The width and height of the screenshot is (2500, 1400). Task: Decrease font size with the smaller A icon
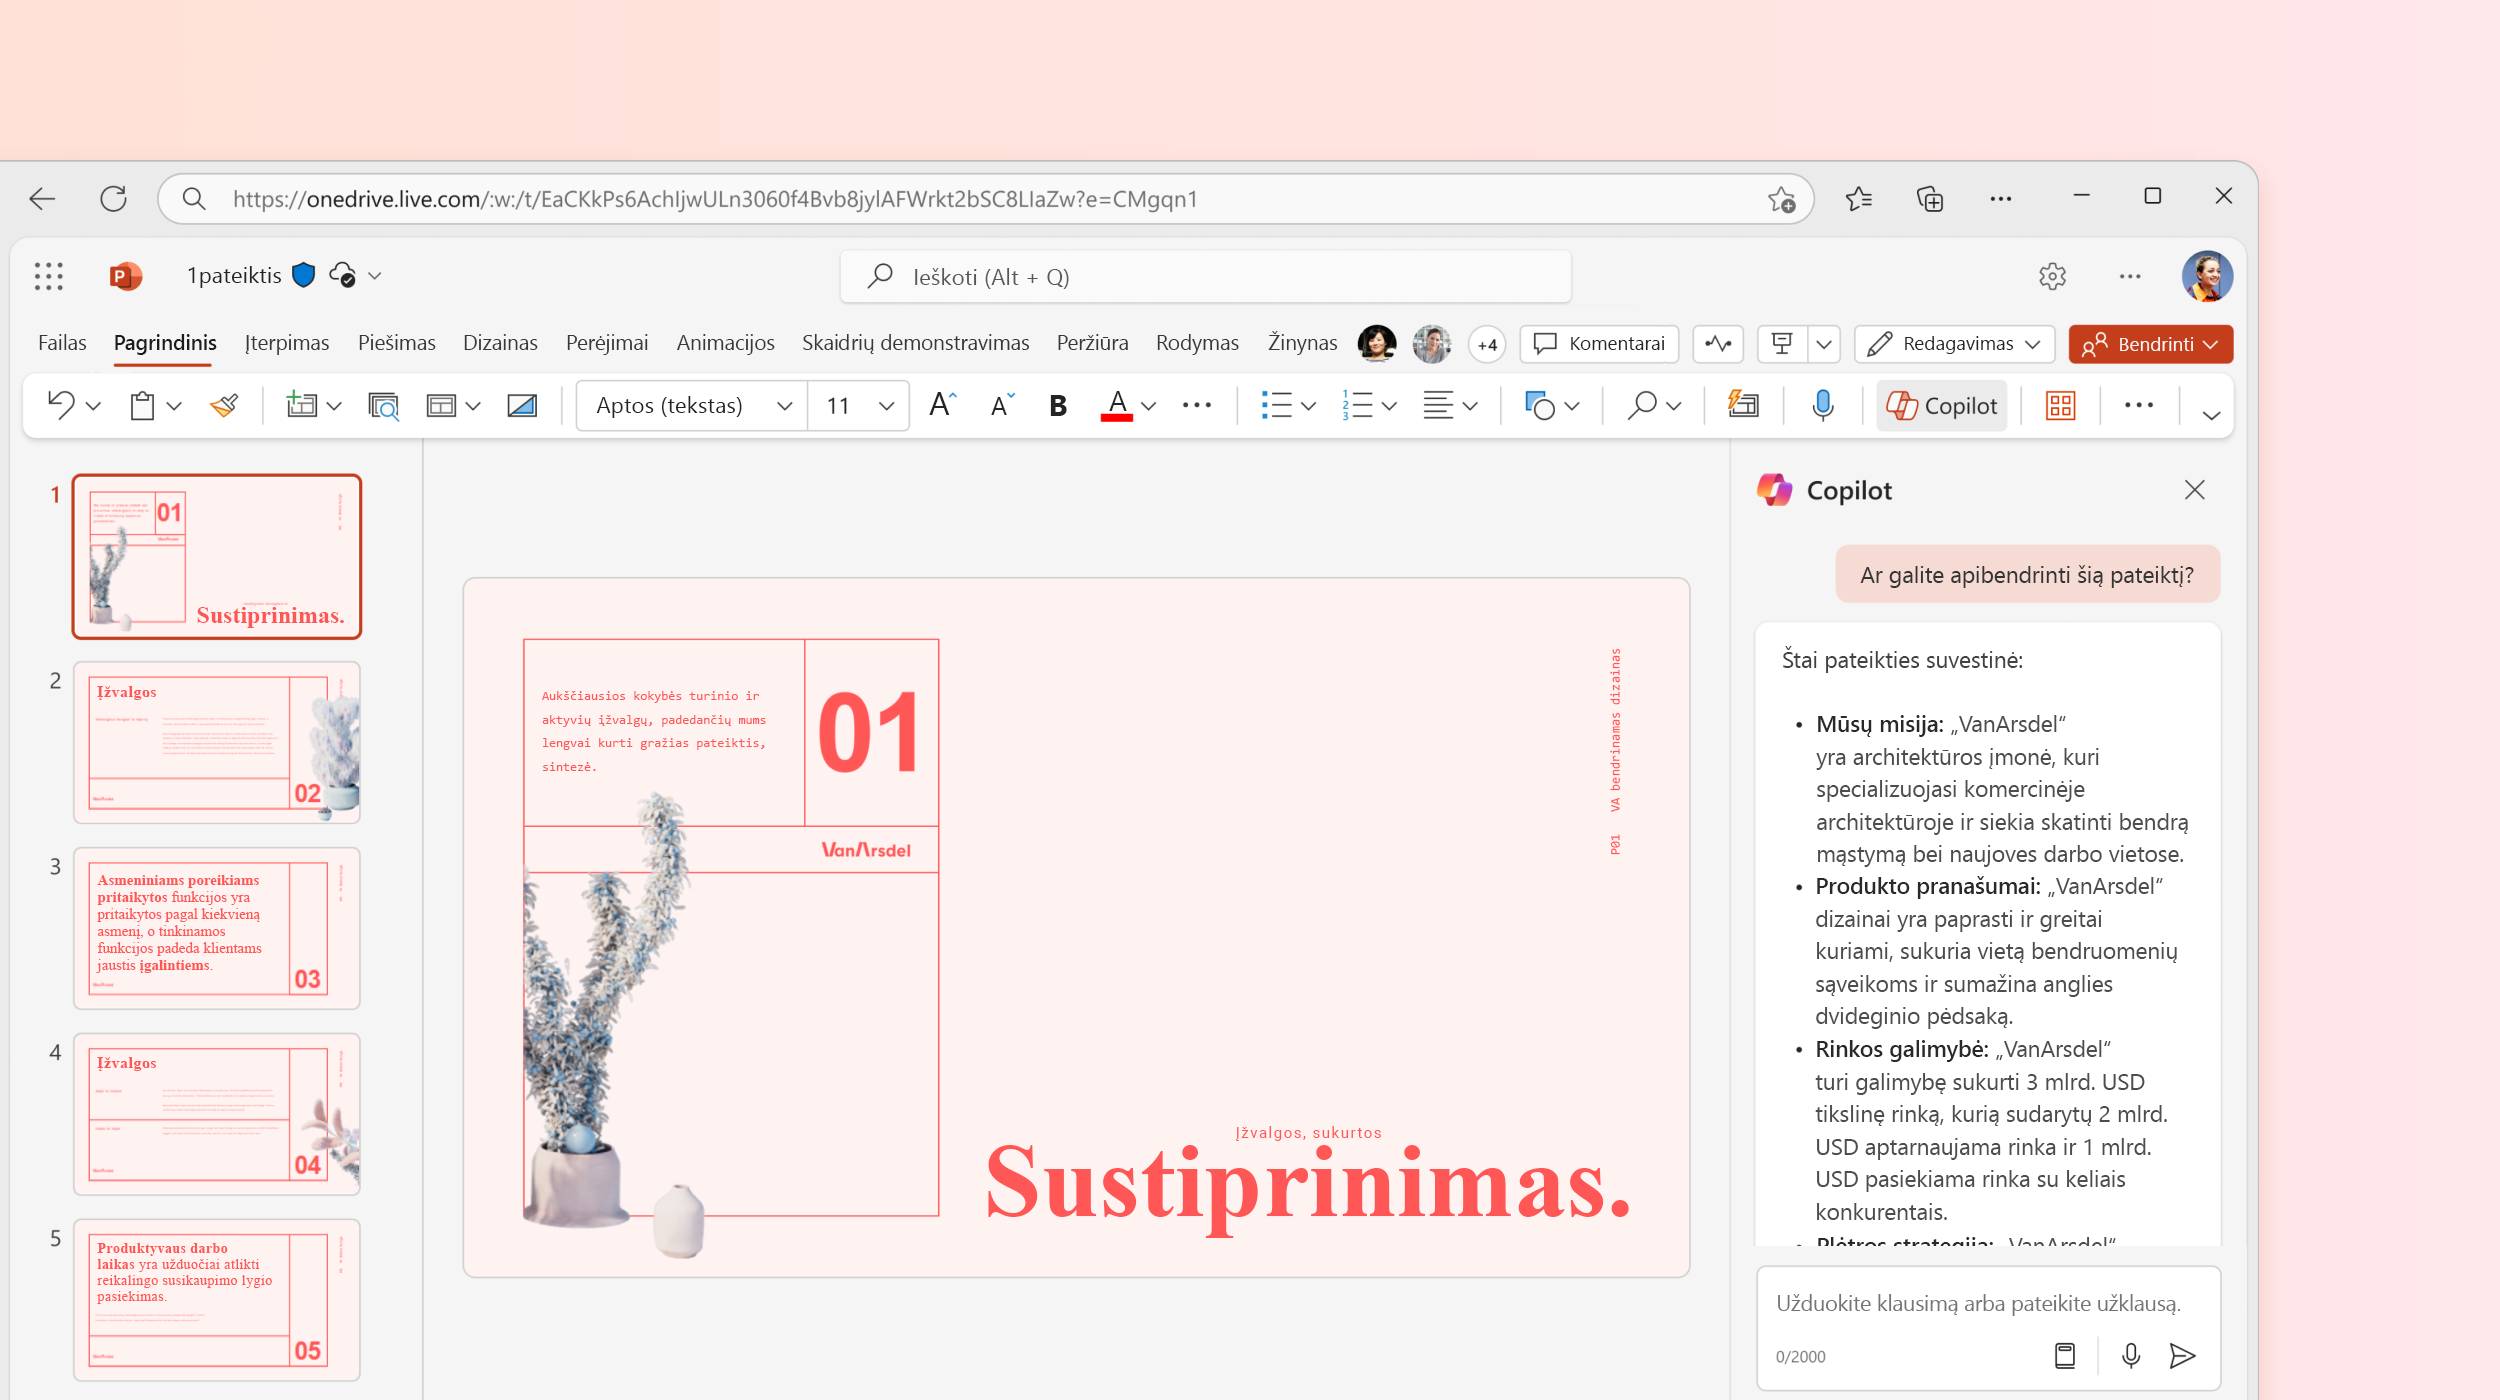pyautogui.click(x=1002, y=405)
